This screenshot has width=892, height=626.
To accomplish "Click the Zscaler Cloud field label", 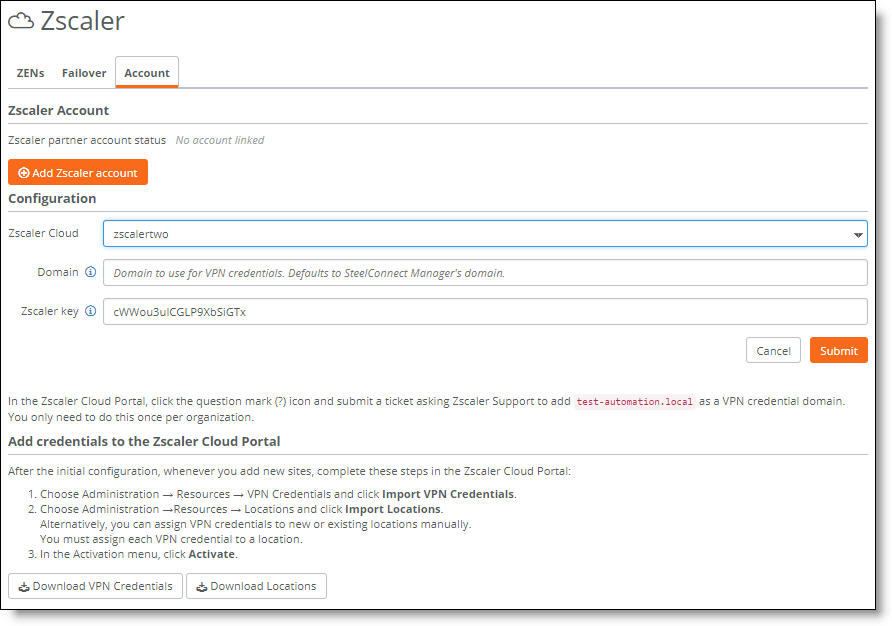I will 43,233.
